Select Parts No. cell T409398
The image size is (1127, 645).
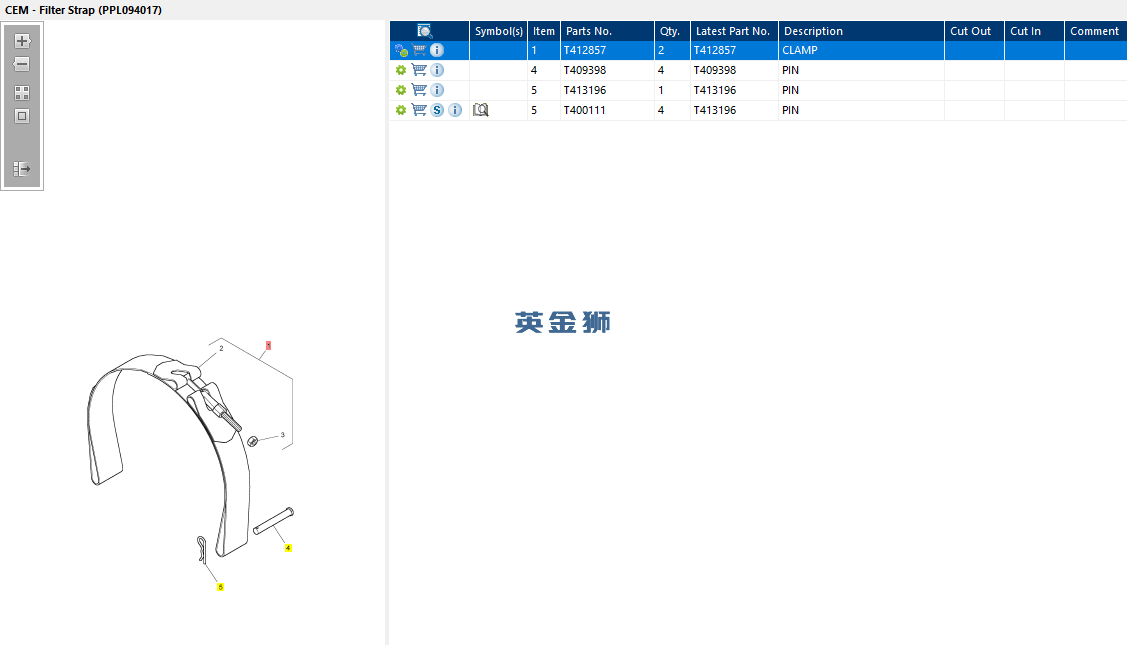click(607, 70)
